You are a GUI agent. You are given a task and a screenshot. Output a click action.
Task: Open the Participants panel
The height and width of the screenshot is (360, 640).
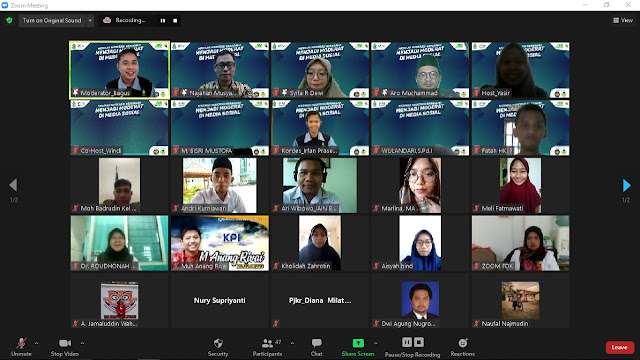coord(267,347)
